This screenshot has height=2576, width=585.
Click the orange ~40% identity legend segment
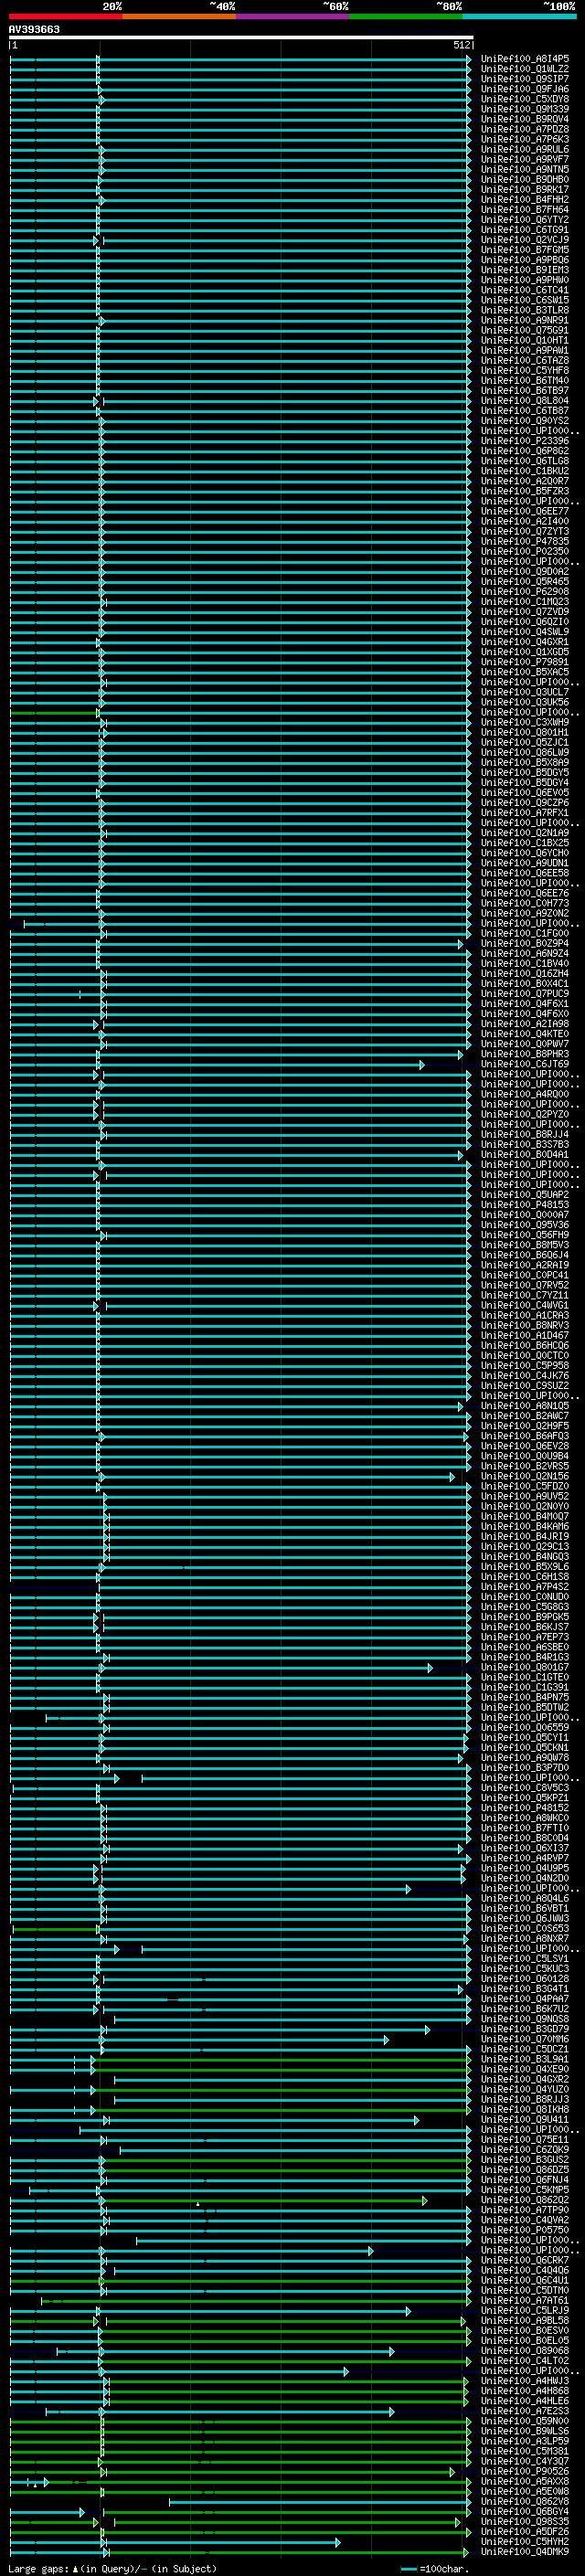pos(179,16)
